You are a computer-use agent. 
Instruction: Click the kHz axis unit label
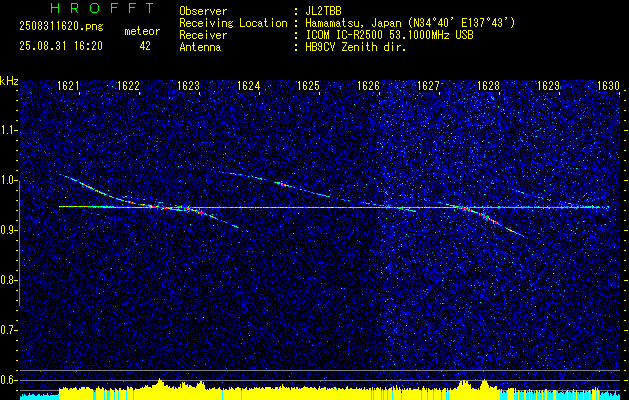(9, 81)
